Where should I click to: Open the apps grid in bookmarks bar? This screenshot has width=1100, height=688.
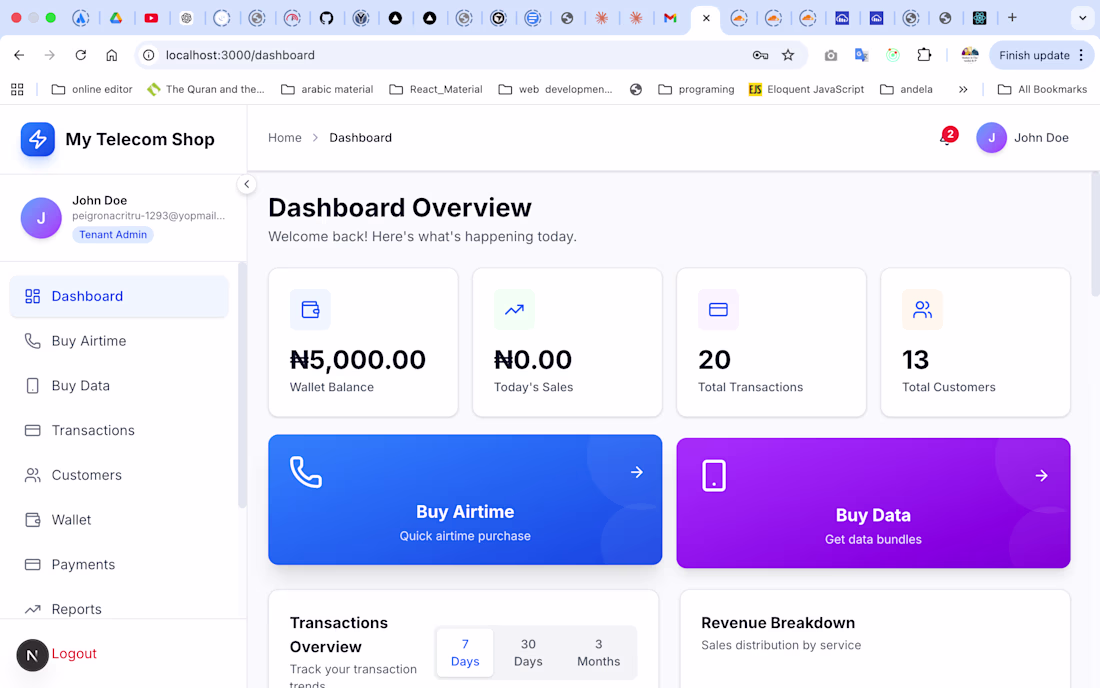coord(18,89)
